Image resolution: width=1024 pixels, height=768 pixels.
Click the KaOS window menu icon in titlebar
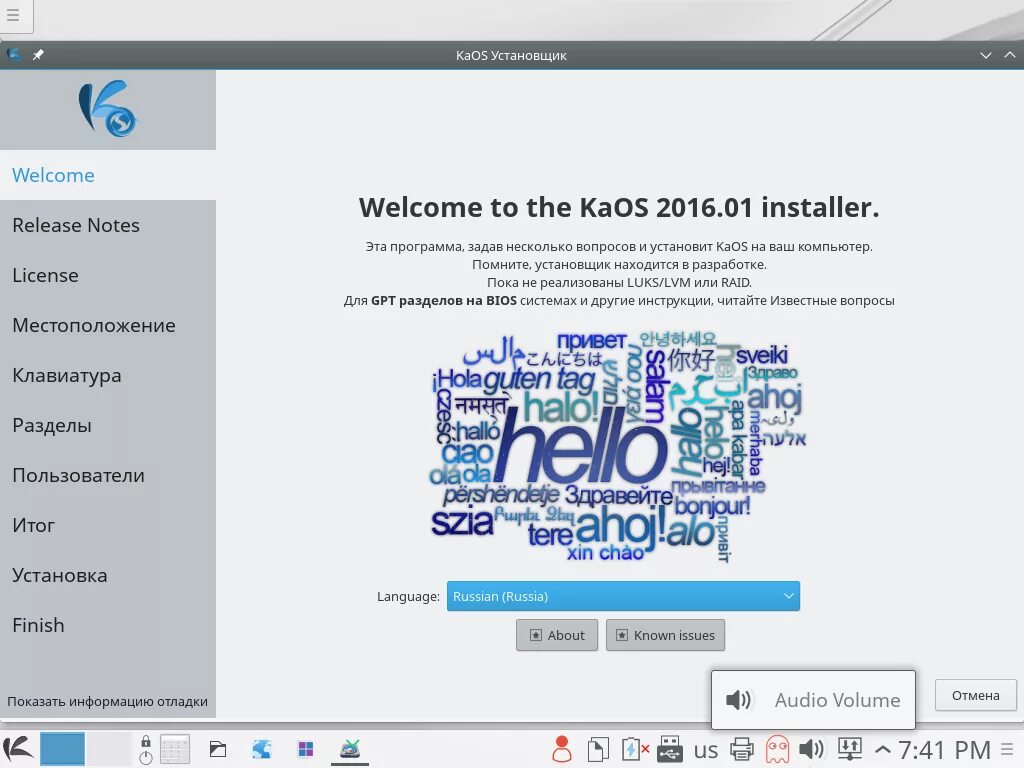pyautogui.click(x=13, y=55)
